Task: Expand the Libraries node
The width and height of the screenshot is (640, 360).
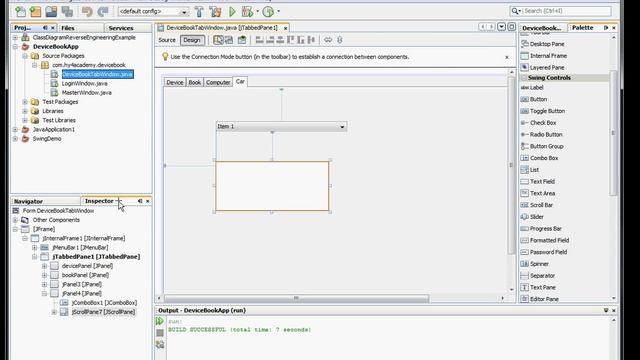Action: click(25, 111)
